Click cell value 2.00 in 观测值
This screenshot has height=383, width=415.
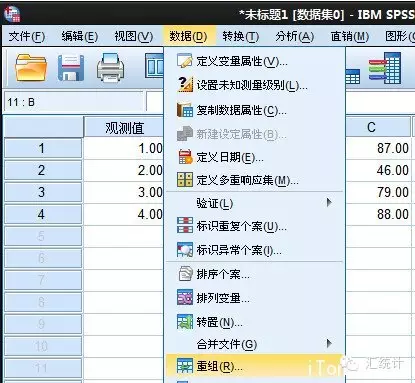pyautogui.click(x=124, y=170)
